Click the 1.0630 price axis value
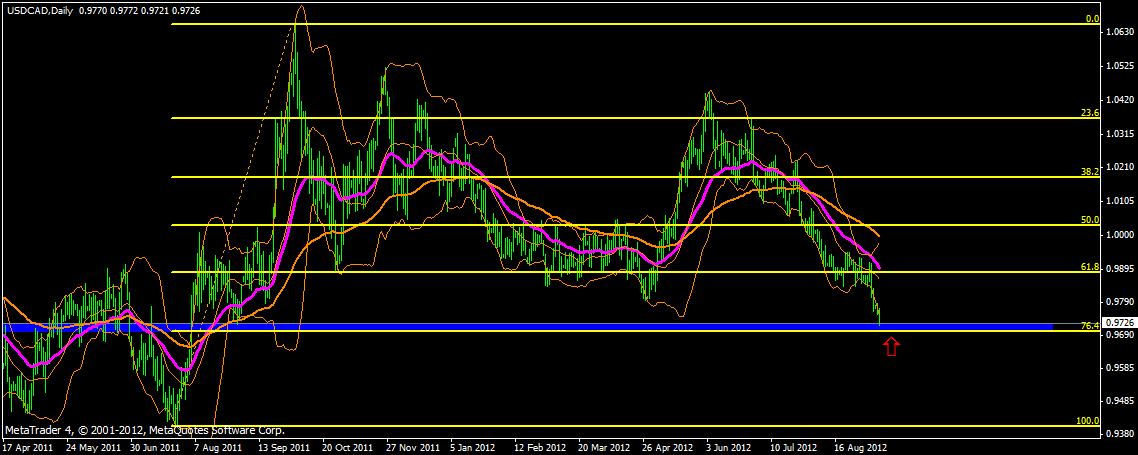Viewport: 1138px width, 455px height. 1120,32
